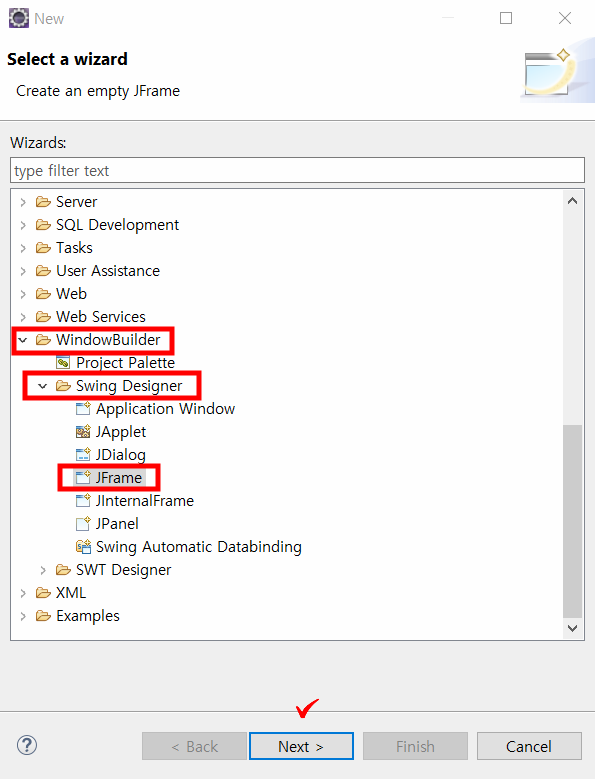Select the Application Window entry
595x779 pixels.
165,409
